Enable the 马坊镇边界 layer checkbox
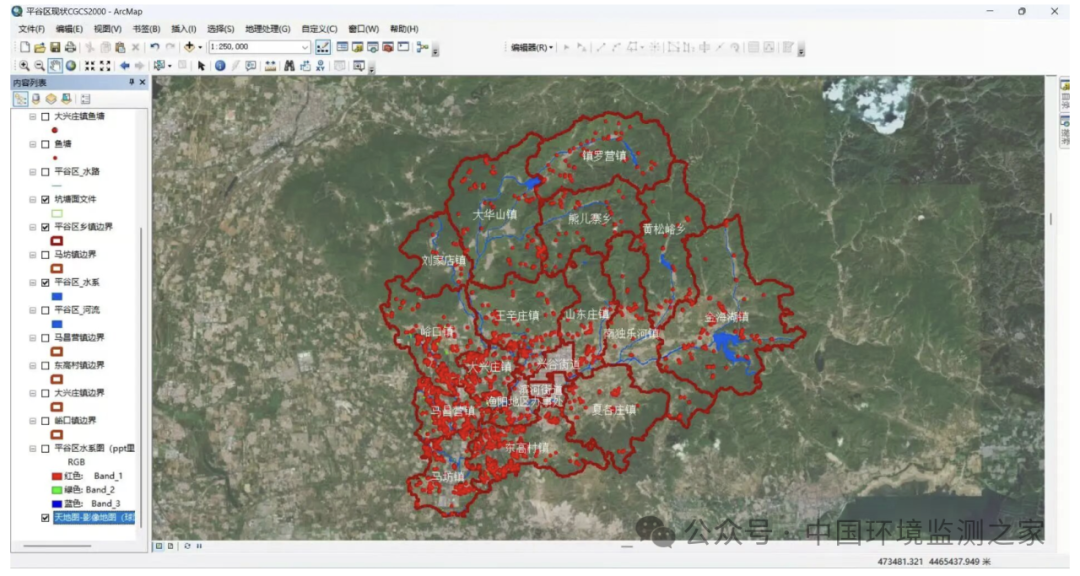1080x576 pixels. click(x=45, y=255)
